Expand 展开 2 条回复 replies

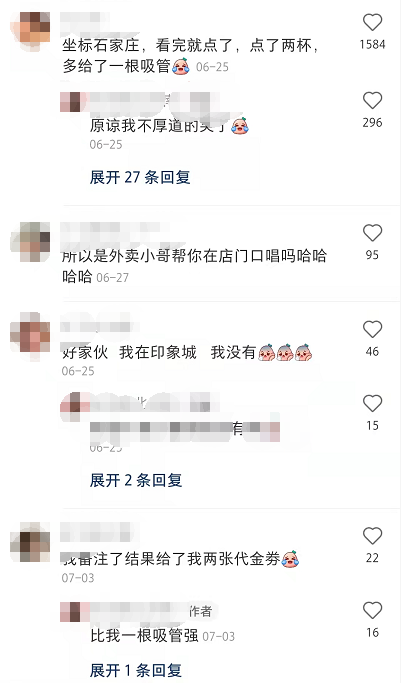pos(136,480)
